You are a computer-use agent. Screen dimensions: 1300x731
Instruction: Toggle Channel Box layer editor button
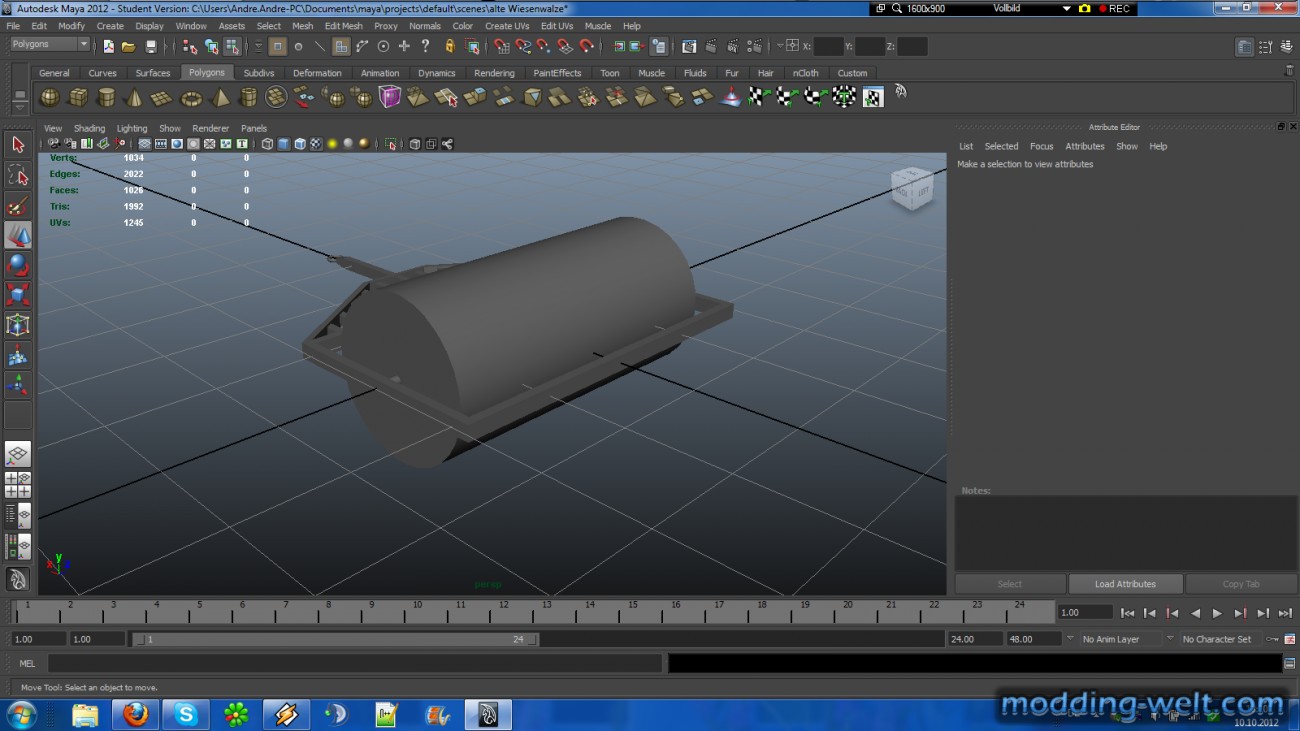1285,47
